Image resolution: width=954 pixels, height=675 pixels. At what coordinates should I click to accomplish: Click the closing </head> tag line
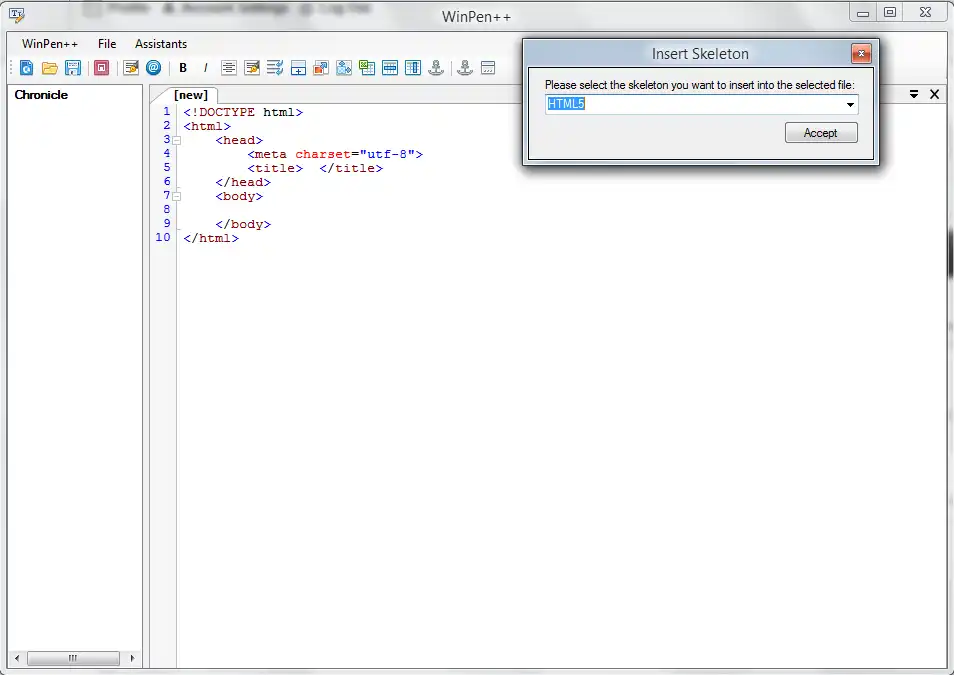tap(243, 182)
